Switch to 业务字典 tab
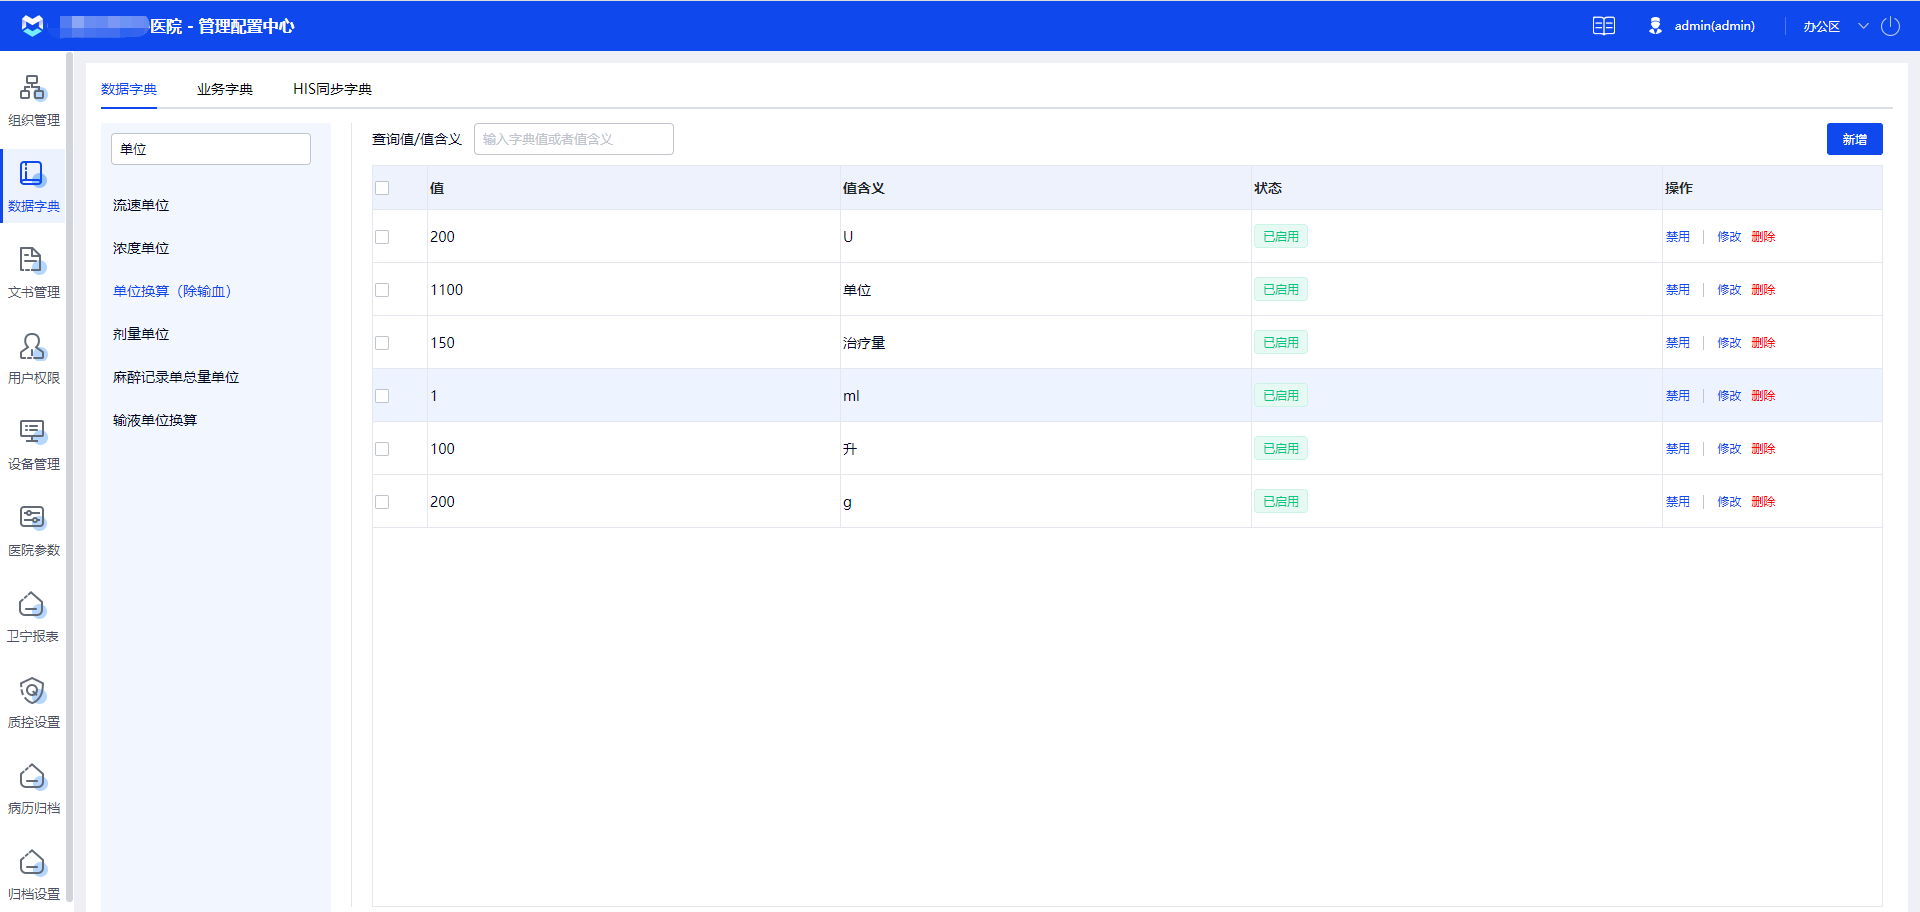The width and height of the screenshot is (1920, 912). coord(225,89)
